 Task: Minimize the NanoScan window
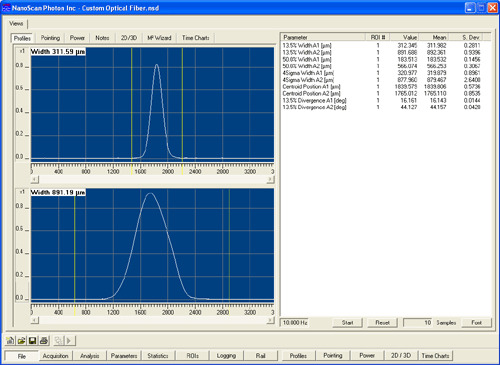470,8
